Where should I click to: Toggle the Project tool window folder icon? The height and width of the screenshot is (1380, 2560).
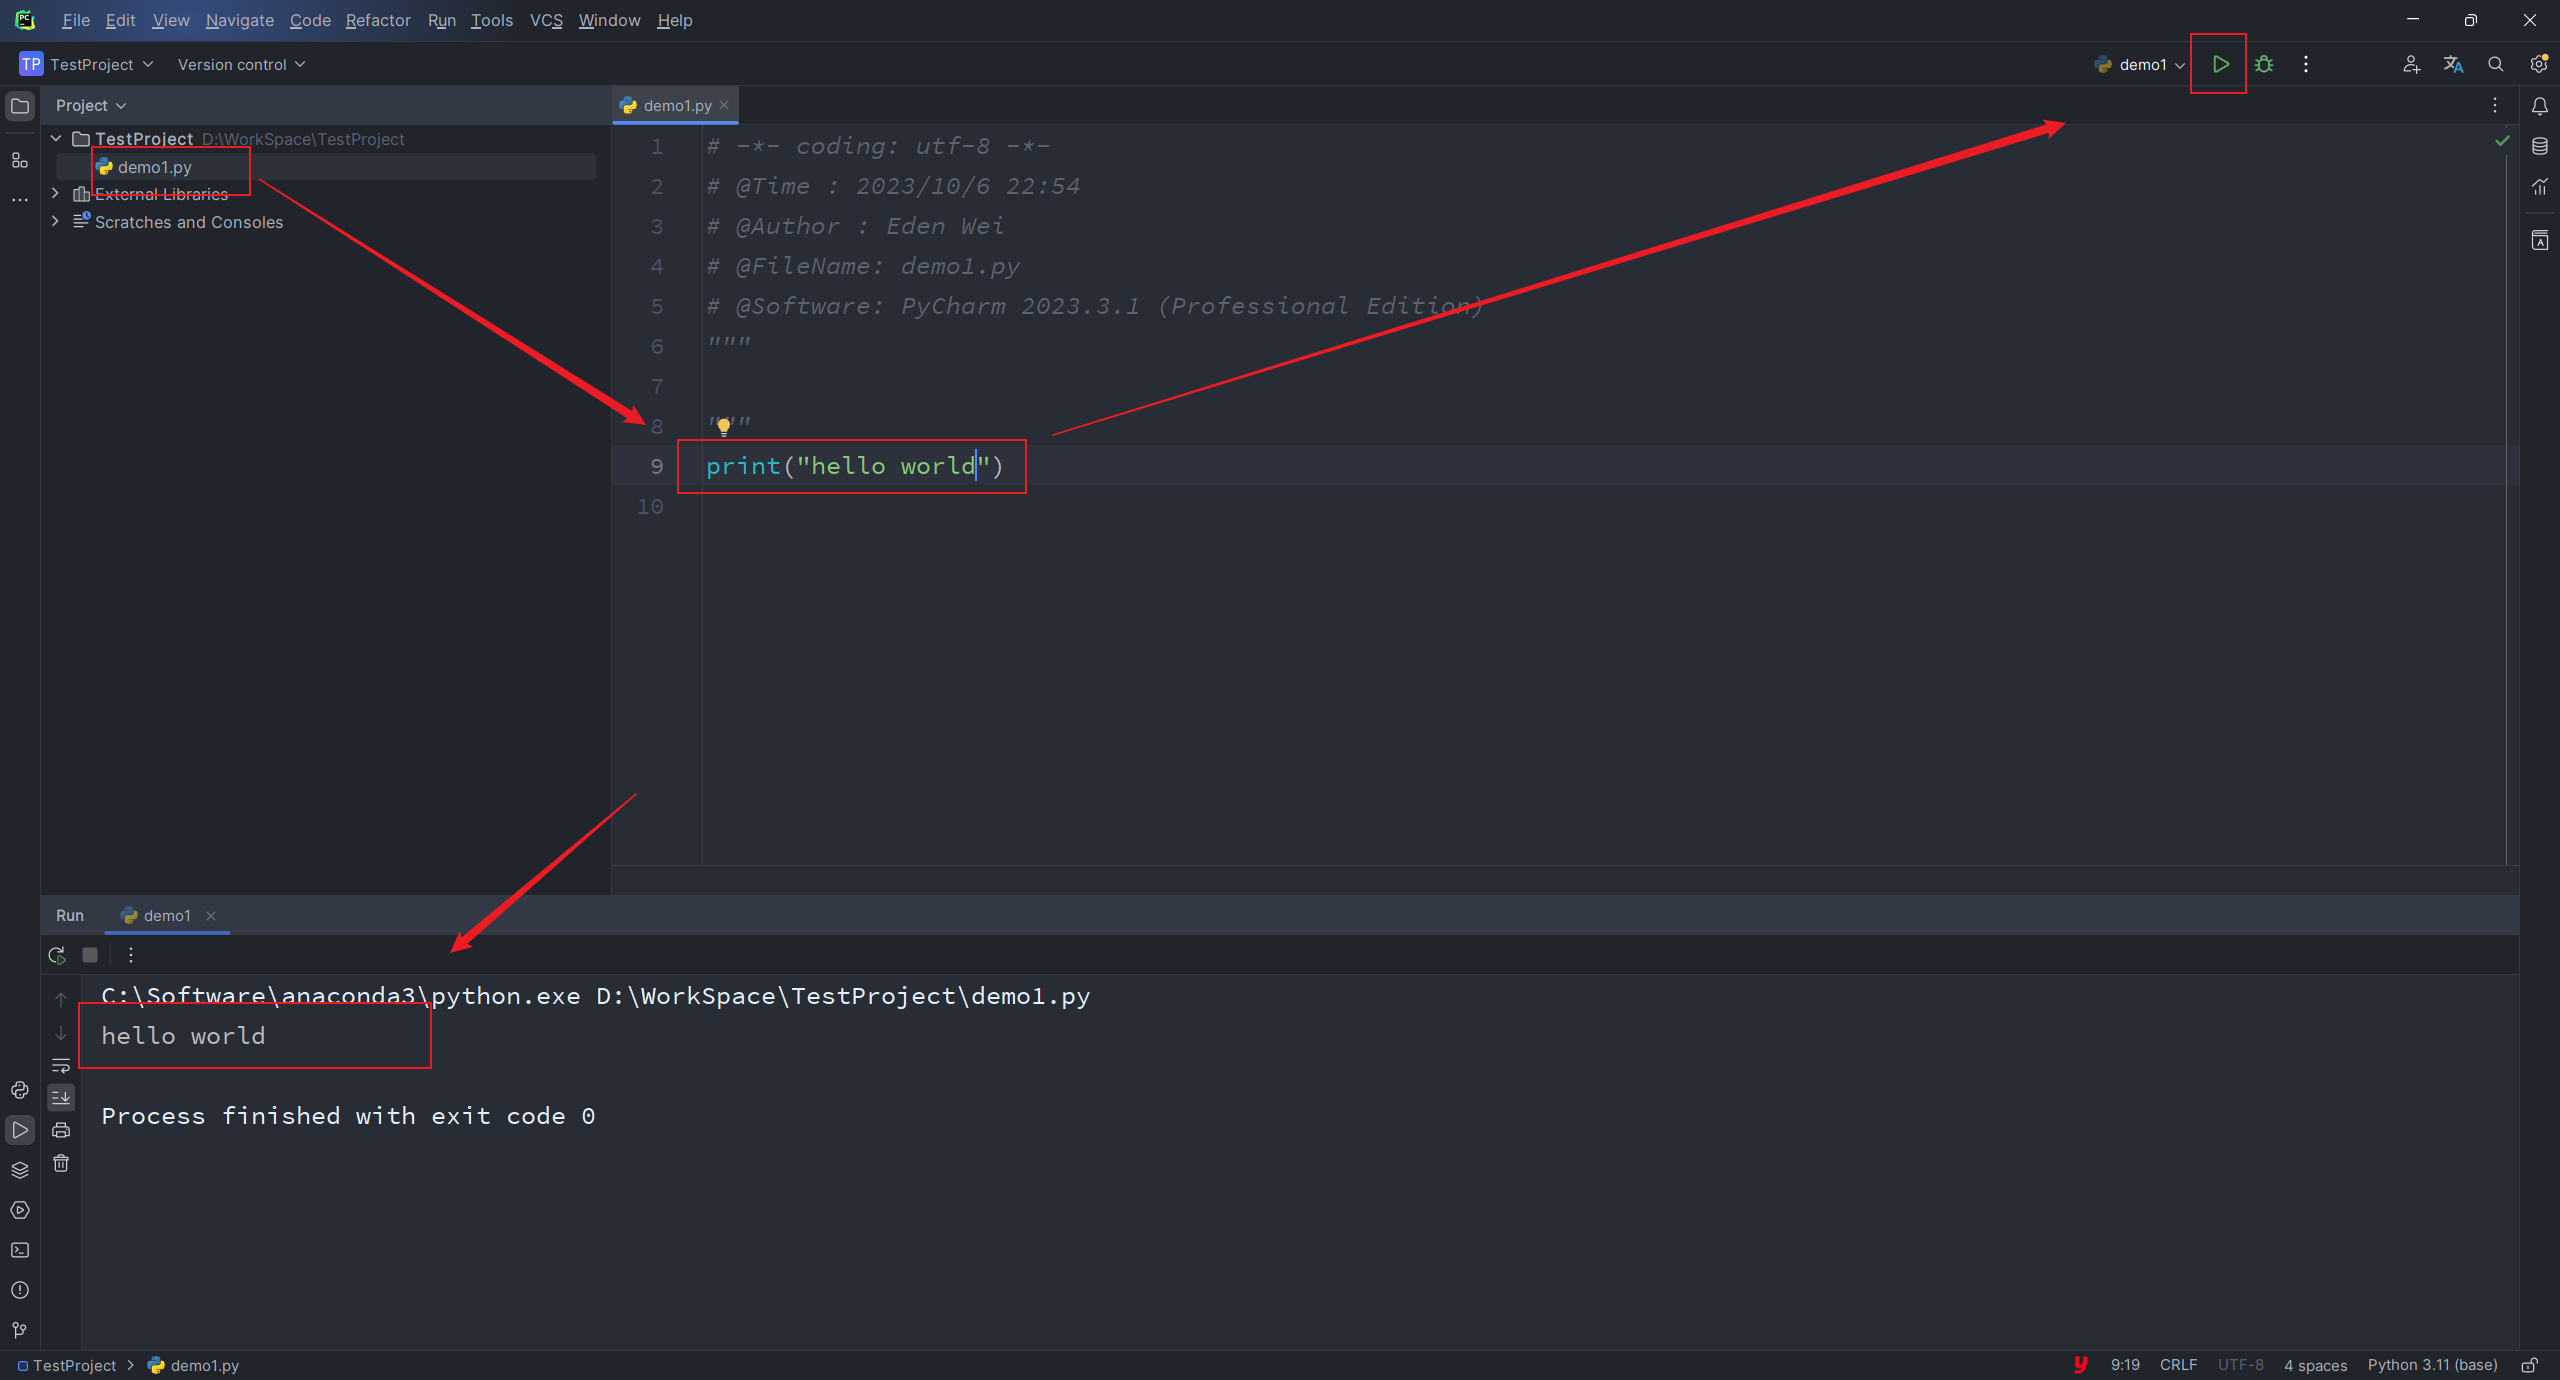(x=20, y=106)
